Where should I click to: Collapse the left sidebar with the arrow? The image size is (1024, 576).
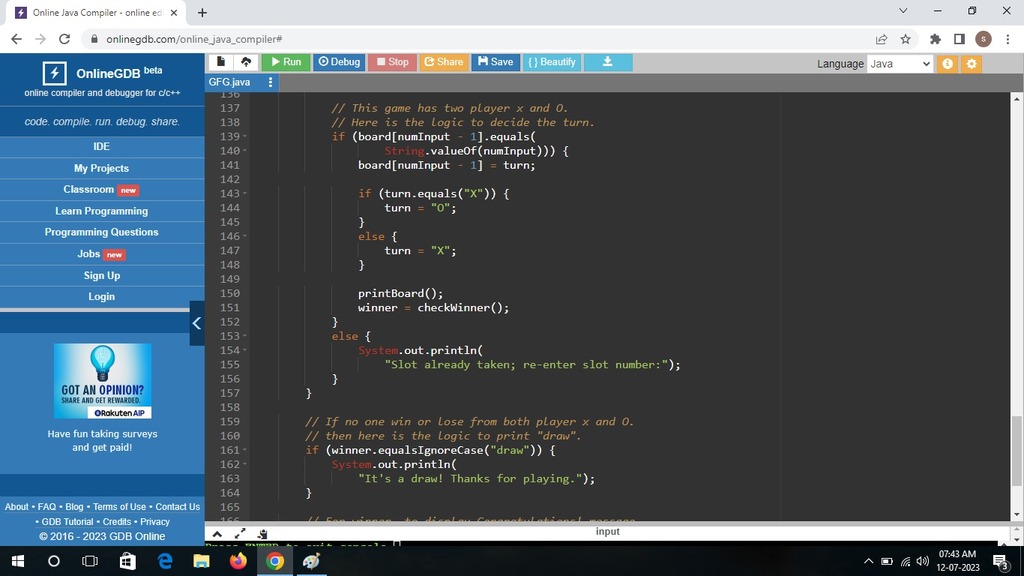197,323
